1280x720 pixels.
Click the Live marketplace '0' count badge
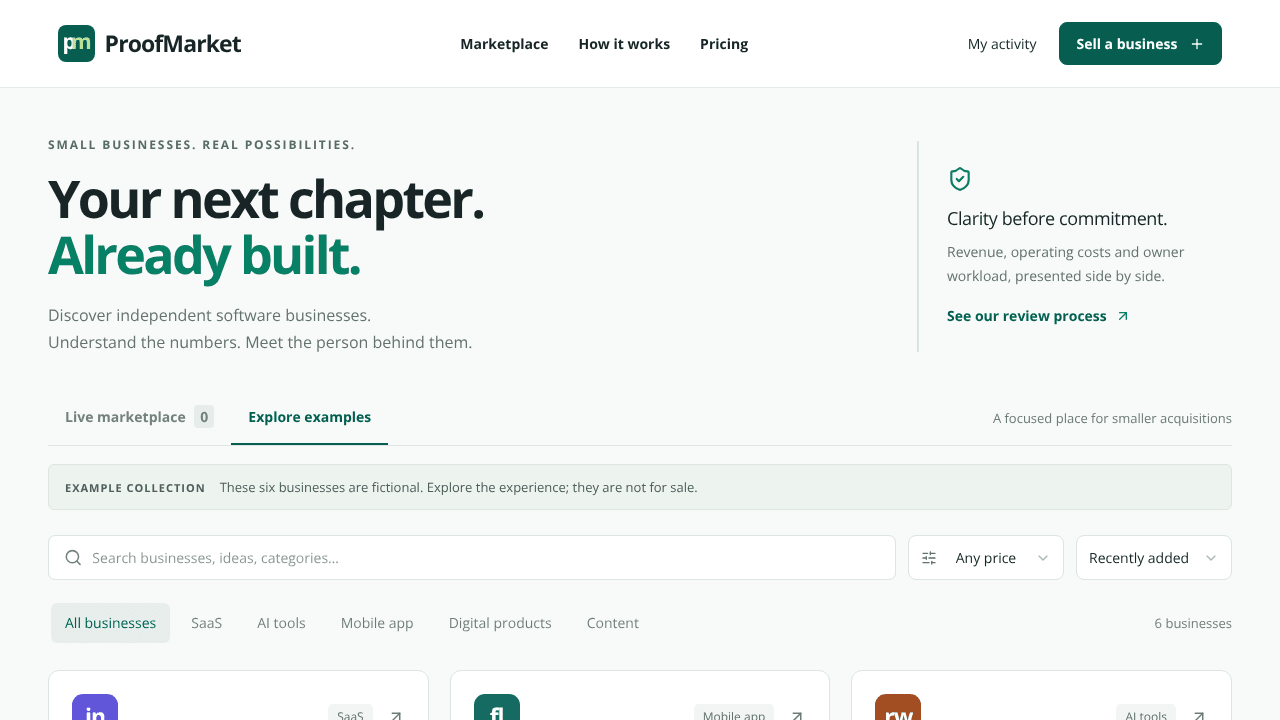pyautogui.click(x=204, y=417)
